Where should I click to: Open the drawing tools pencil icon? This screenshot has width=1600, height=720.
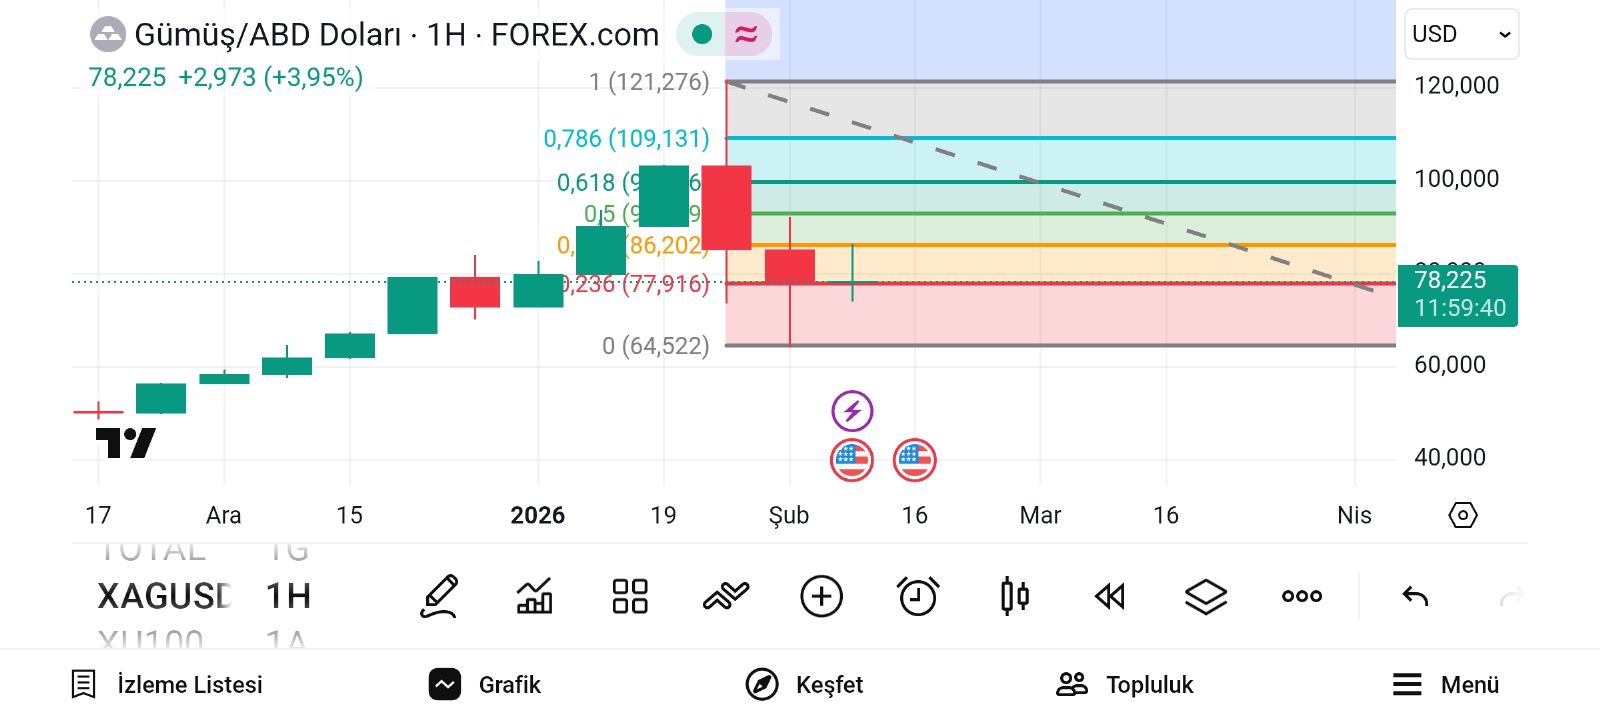439,596
